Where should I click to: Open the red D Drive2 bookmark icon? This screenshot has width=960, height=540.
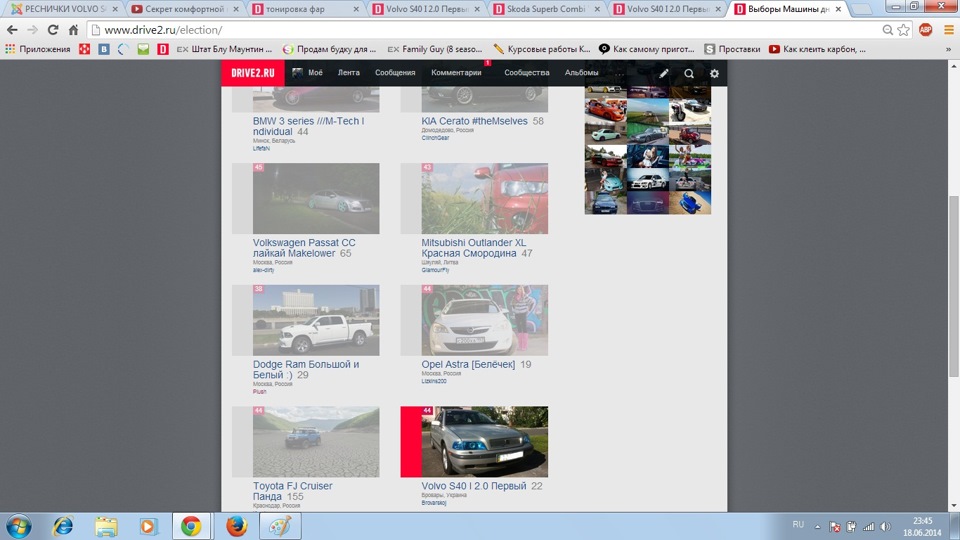(x=163, y=49)
